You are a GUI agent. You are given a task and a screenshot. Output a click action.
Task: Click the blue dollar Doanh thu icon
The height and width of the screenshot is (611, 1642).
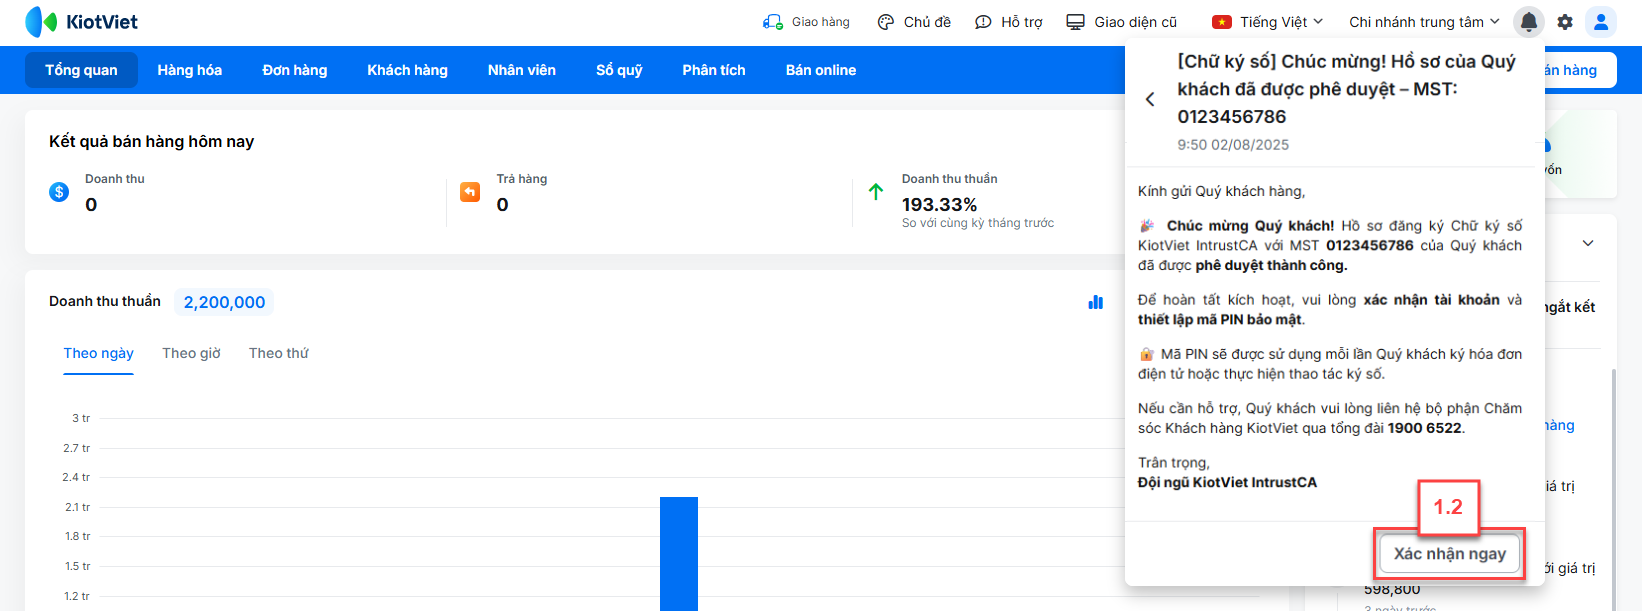(59, 192)
